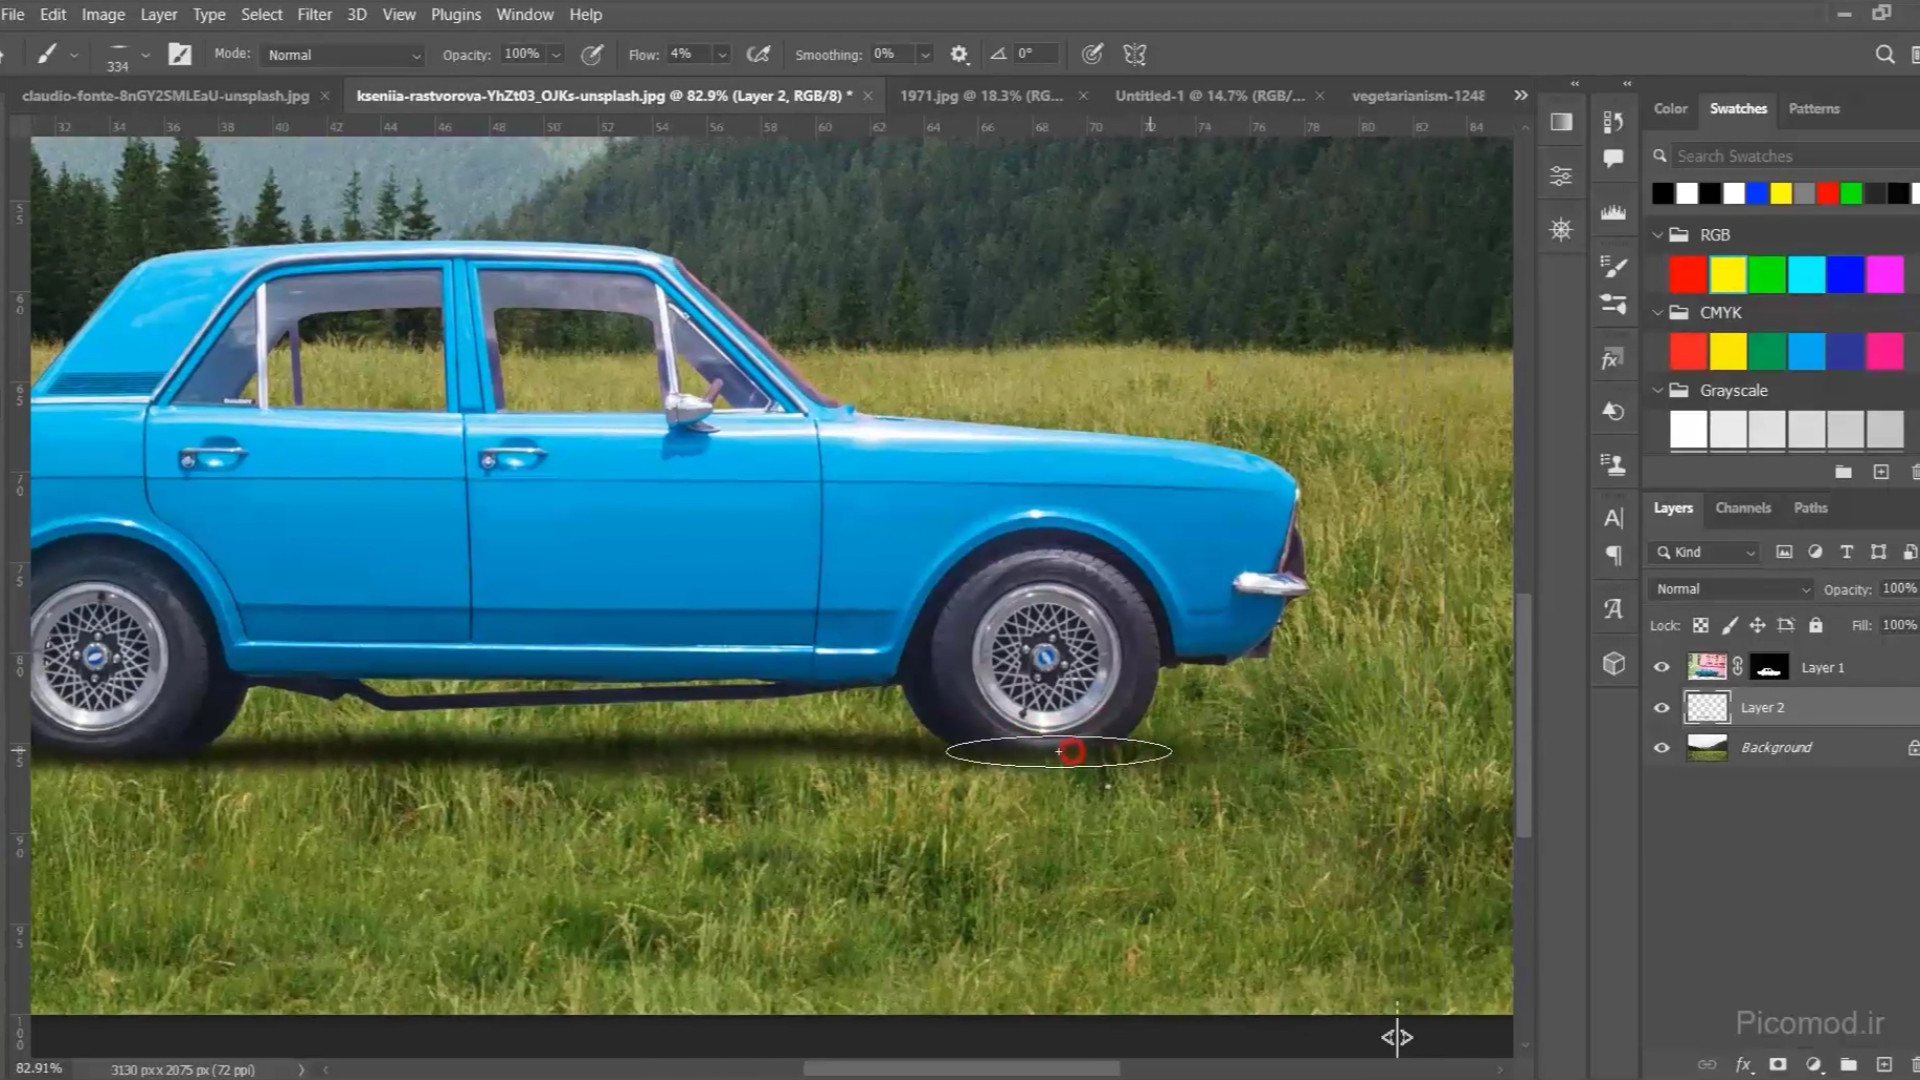Toggle Background layer visibility eye

[1662, 748]
